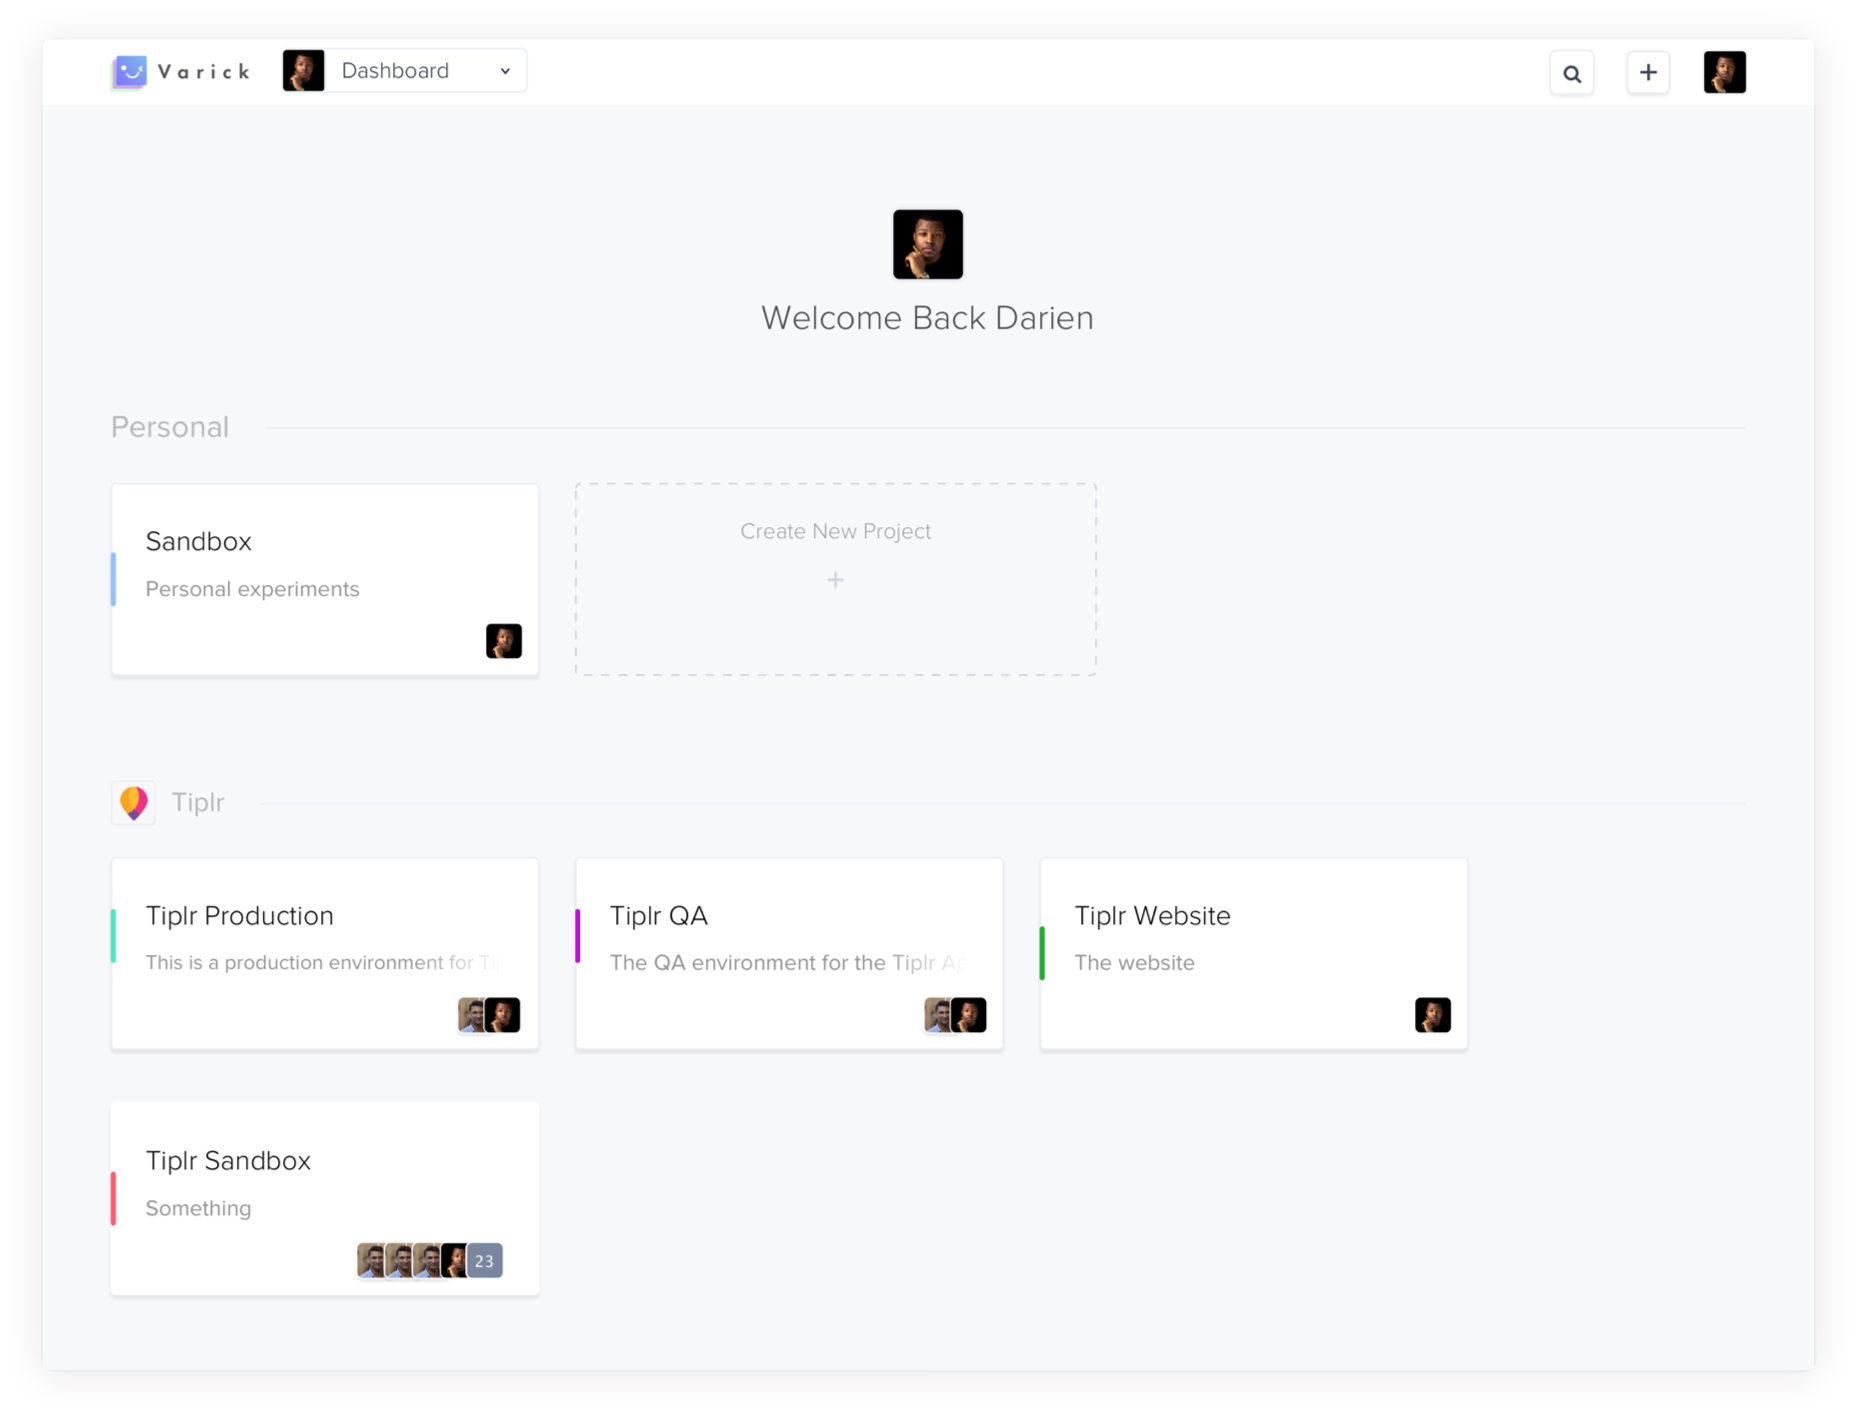1860x1416 pixels.
Task: Click the Varick logo in the header
Action: pyautogui.click(x=180, y=71)
